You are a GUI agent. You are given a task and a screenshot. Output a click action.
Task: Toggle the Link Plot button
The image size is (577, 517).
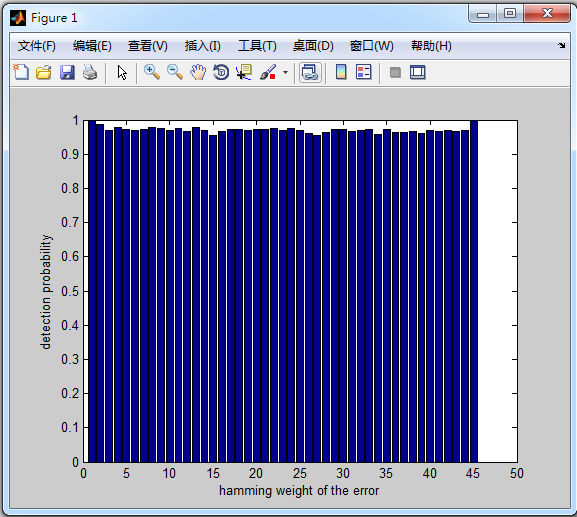coord(310,72)
